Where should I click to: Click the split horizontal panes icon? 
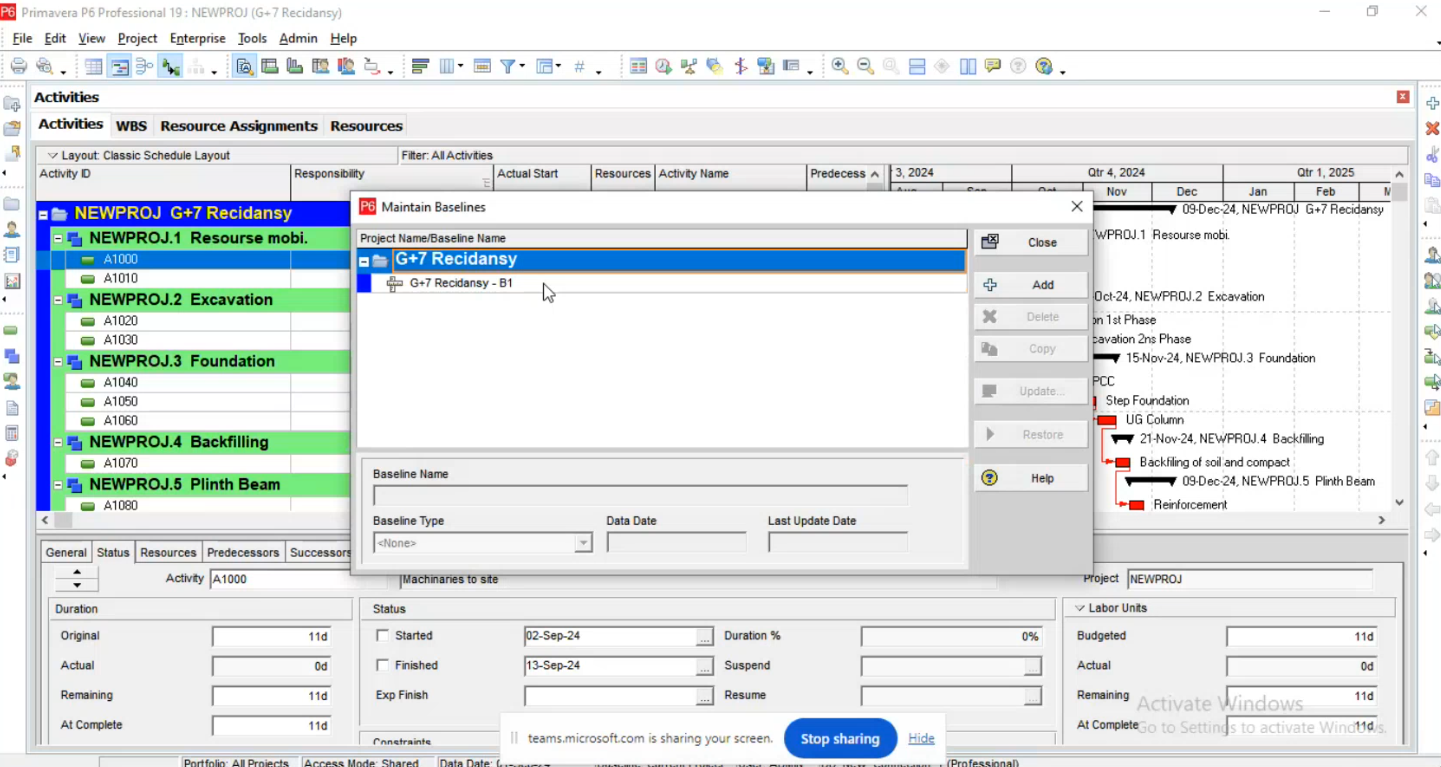coord(917,67)
